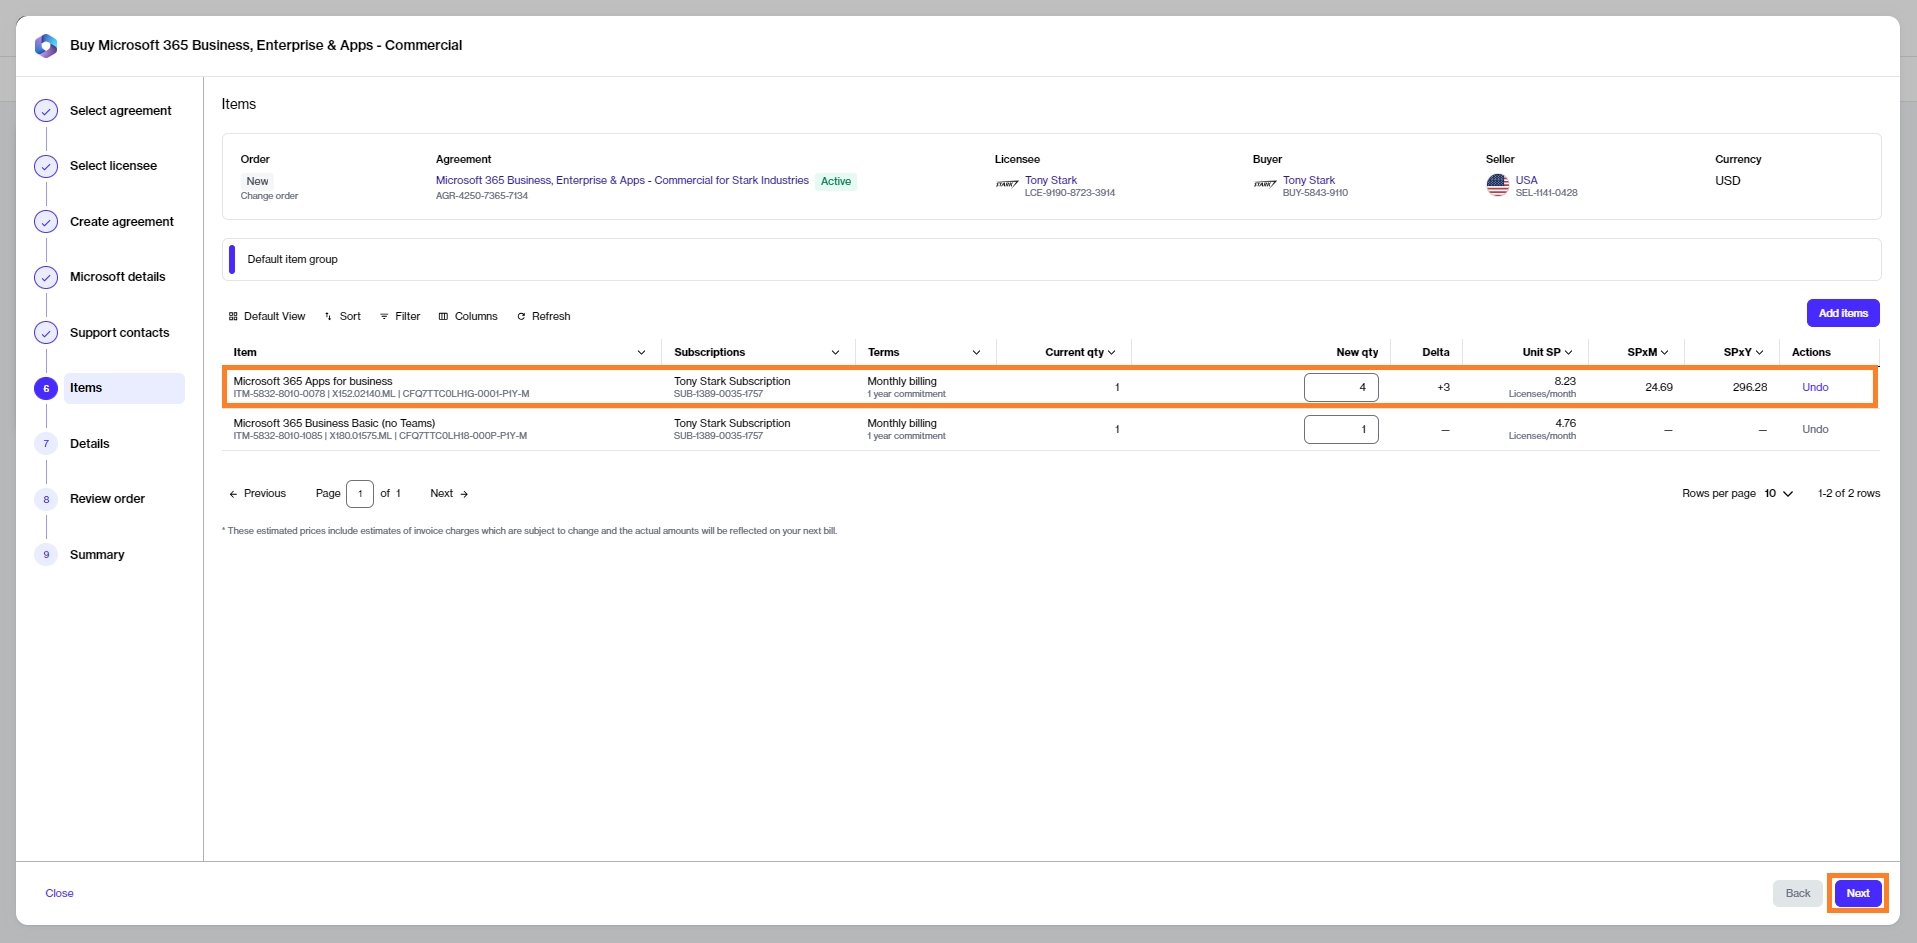1917x943 pixels.
Task: Close the purchase wizard
Action: tap(59, 893)
